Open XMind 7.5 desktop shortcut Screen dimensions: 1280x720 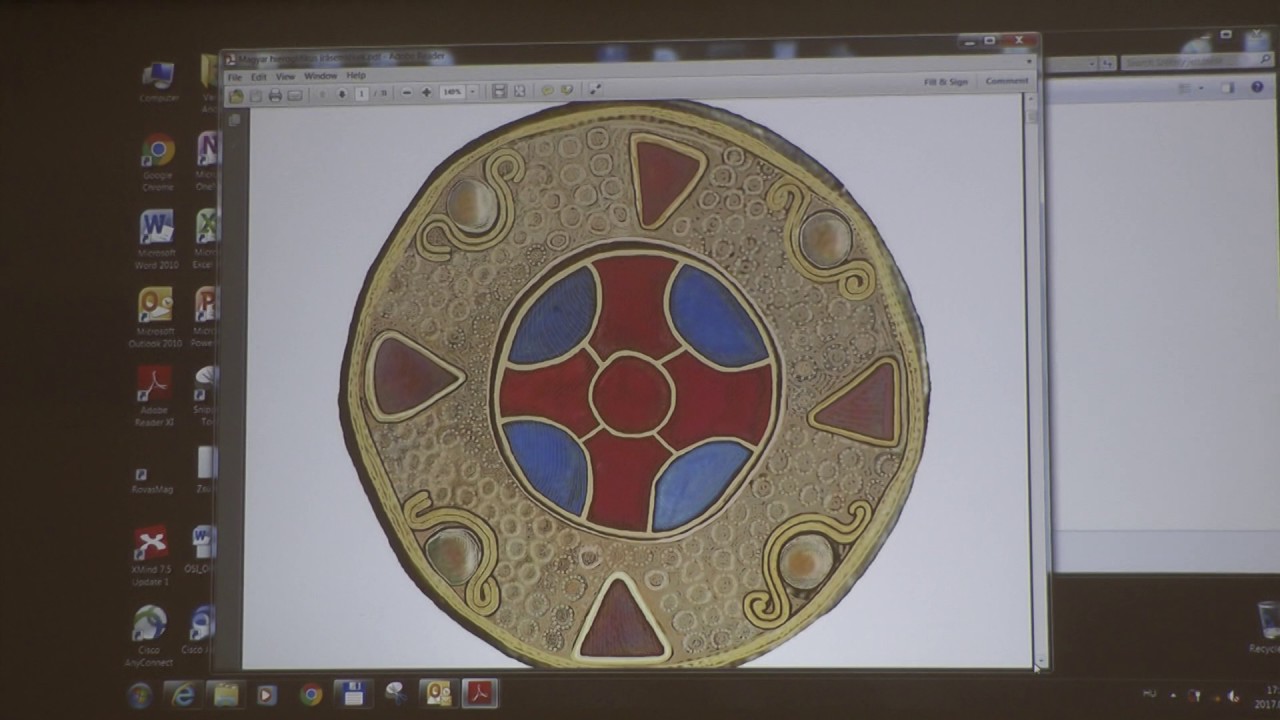pyautogui.click(x=152, y=556)
